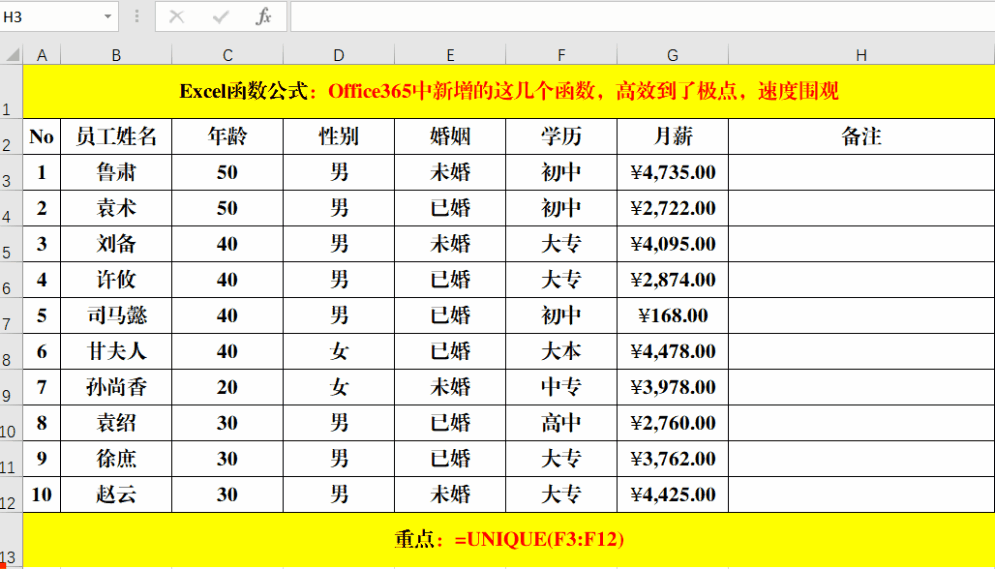Screen dimensions: 995x569
Task: Select education cell '高中' for 袁绍
Action: pos(562,423)
